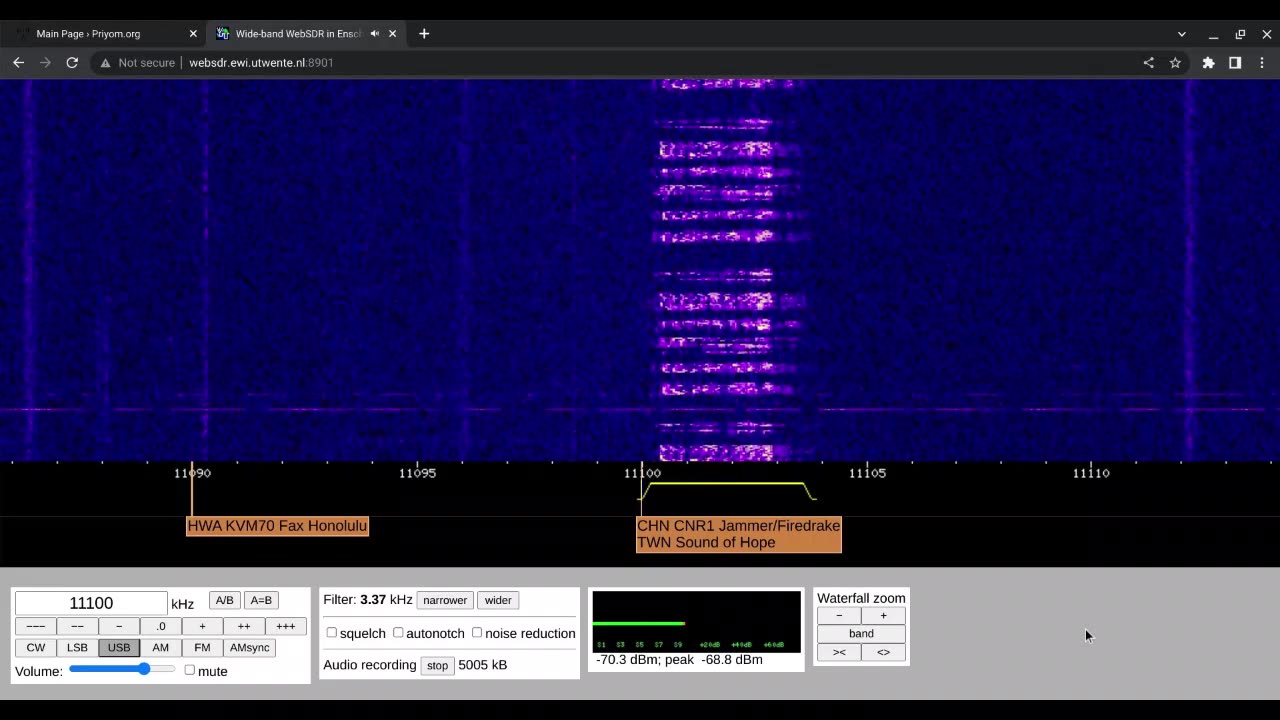This screenshot has width=1280, height=720.
Task: Zoom out waterfall with minus button
Action: click(839, 616)
